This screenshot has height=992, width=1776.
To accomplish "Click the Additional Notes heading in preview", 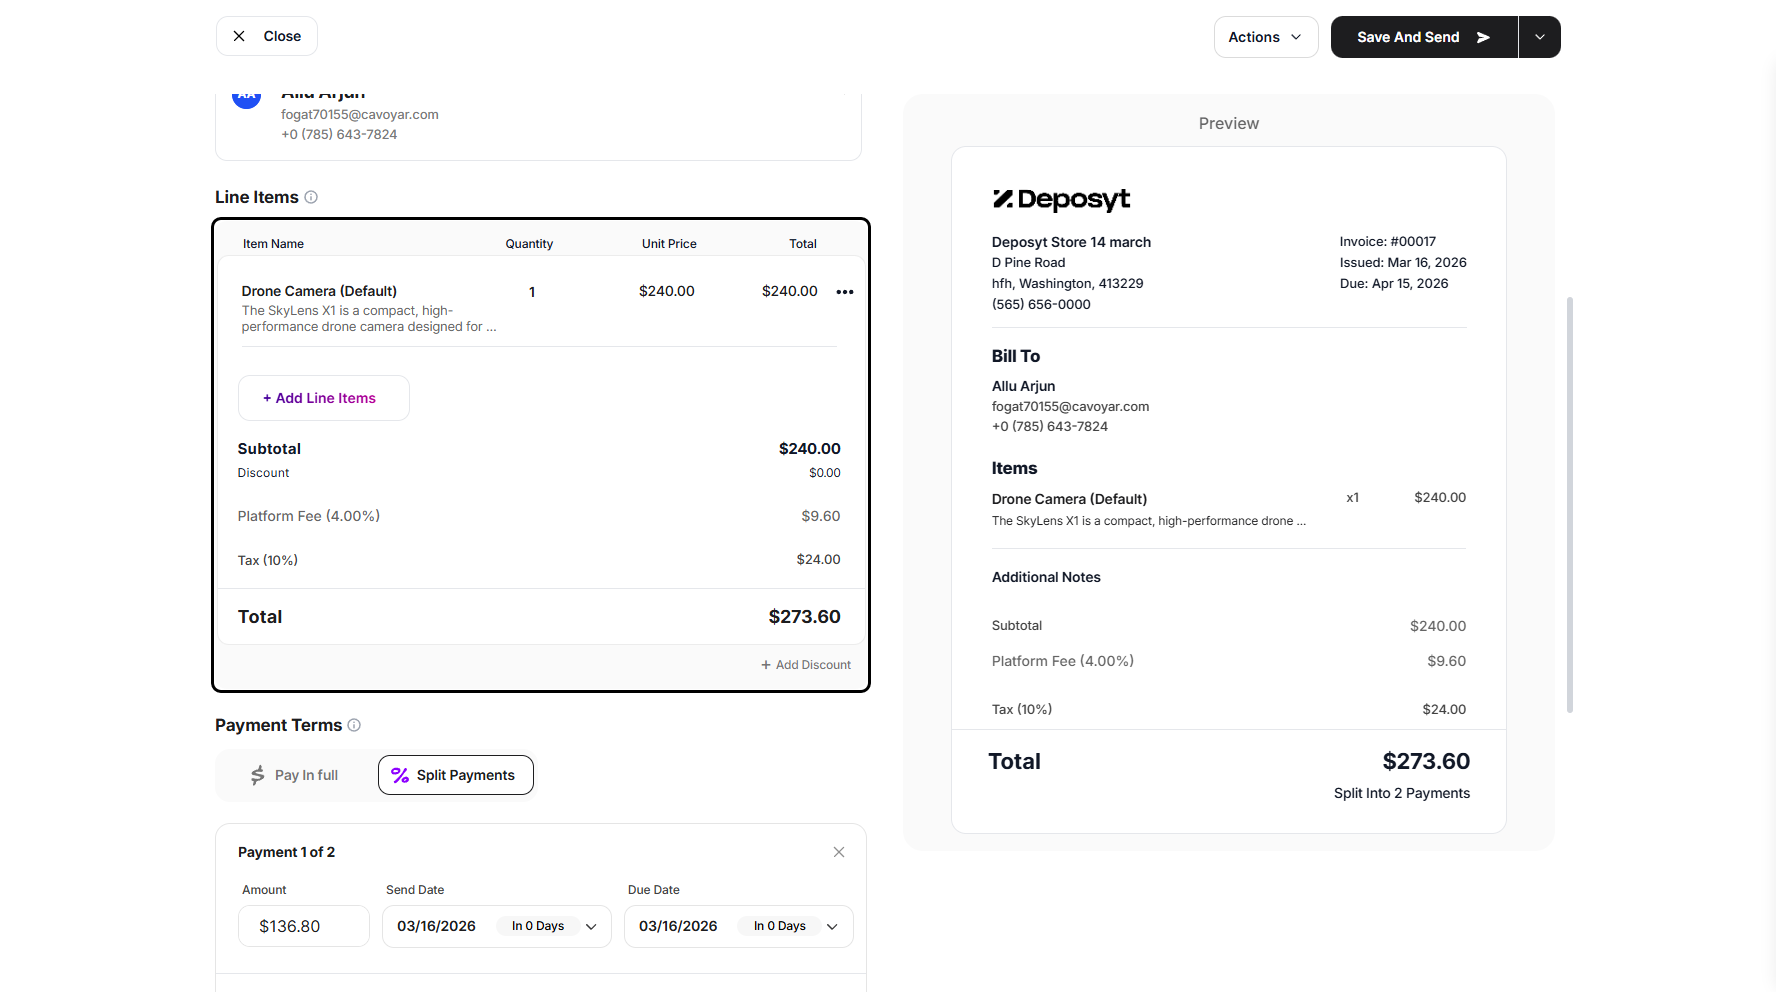I will 1046,577.
